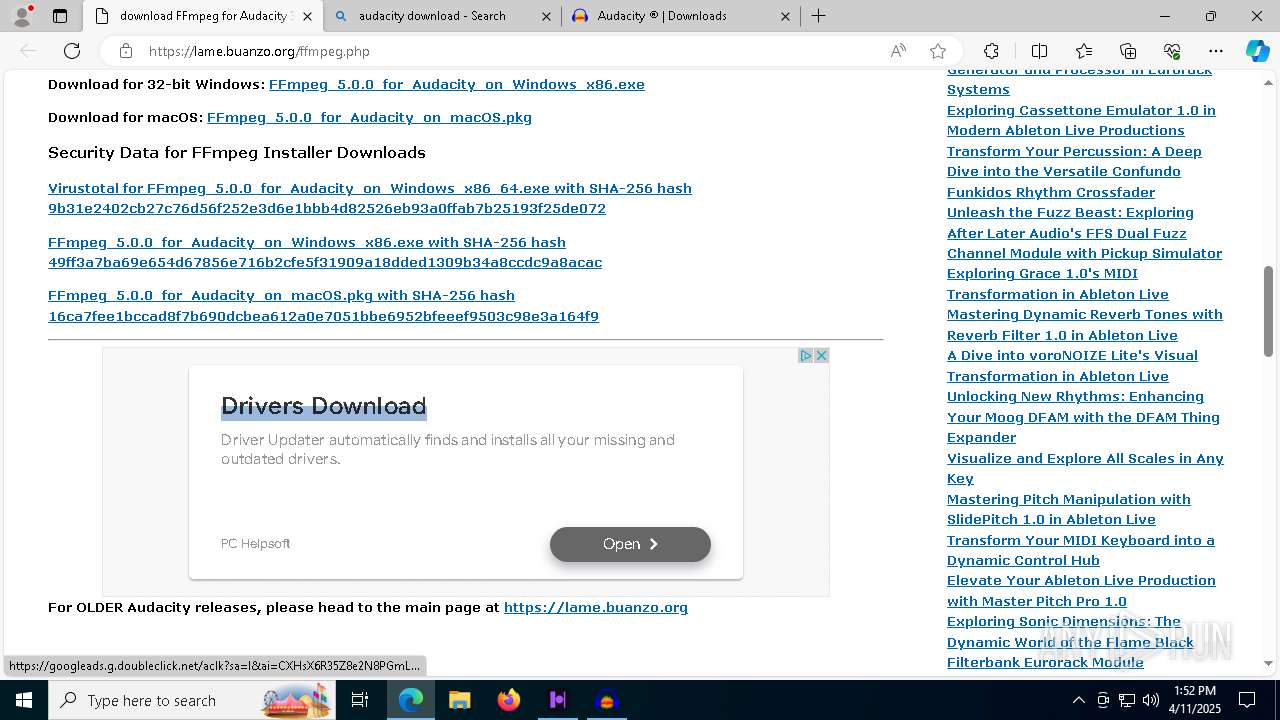Download FFmpeg for Windows x86.exe link

coord(457,85)
